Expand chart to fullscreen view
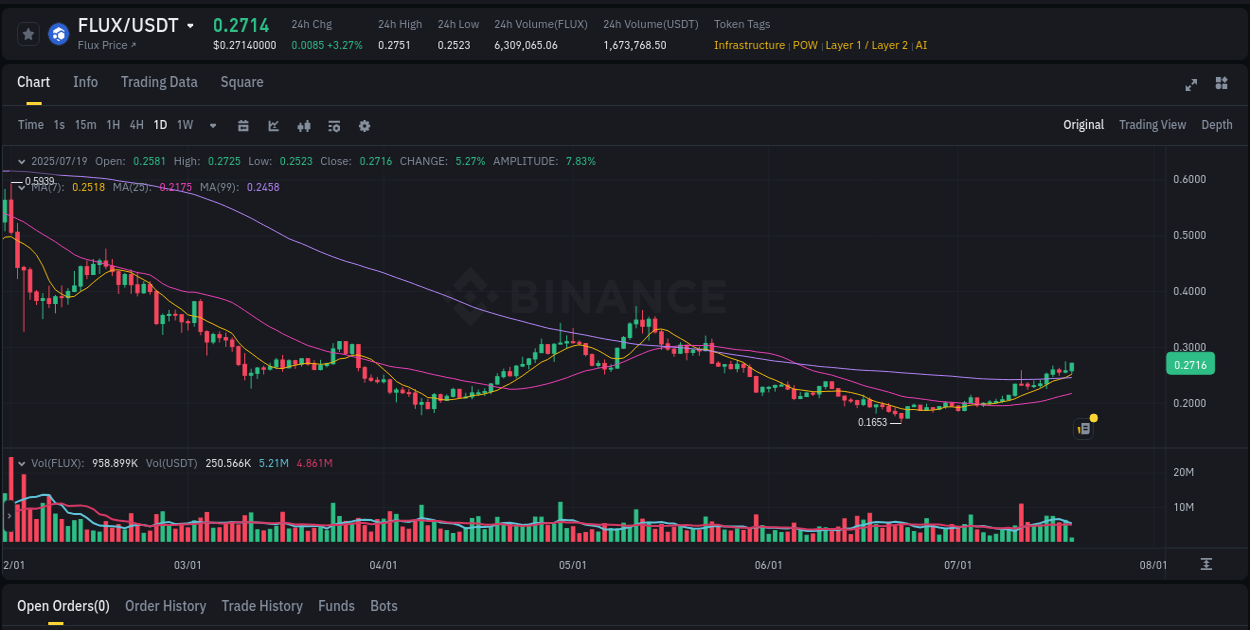 click(x=1191, y=85)
